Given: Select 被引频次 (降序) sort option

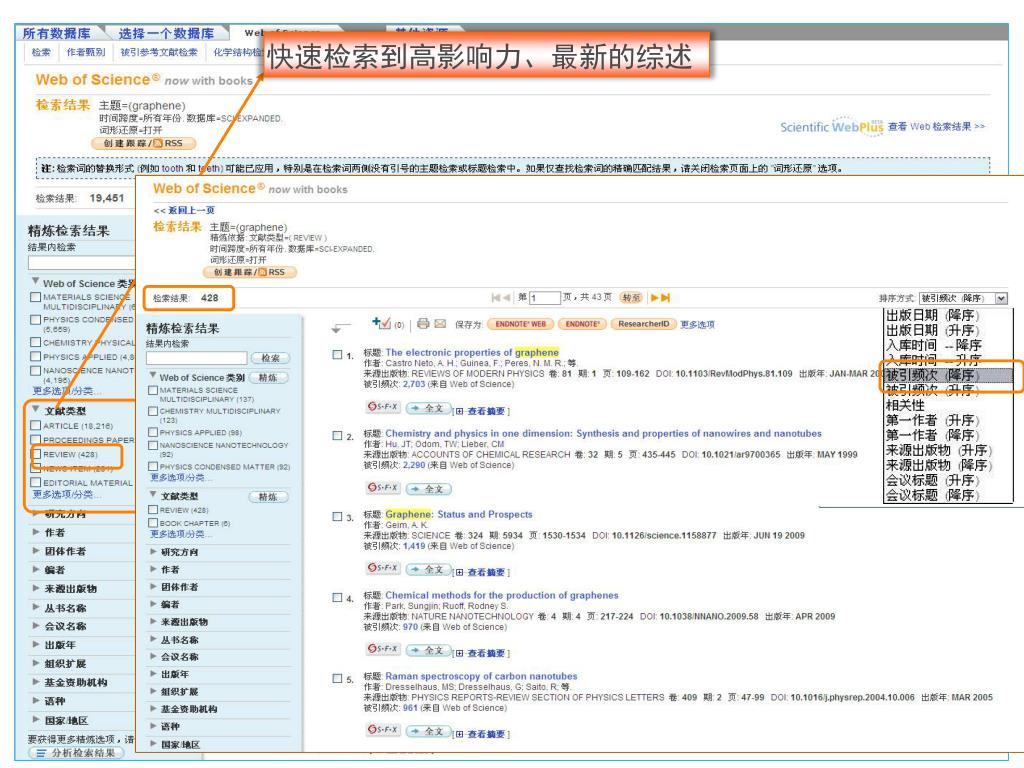Looking at the screenshot, I should [933, 376].
